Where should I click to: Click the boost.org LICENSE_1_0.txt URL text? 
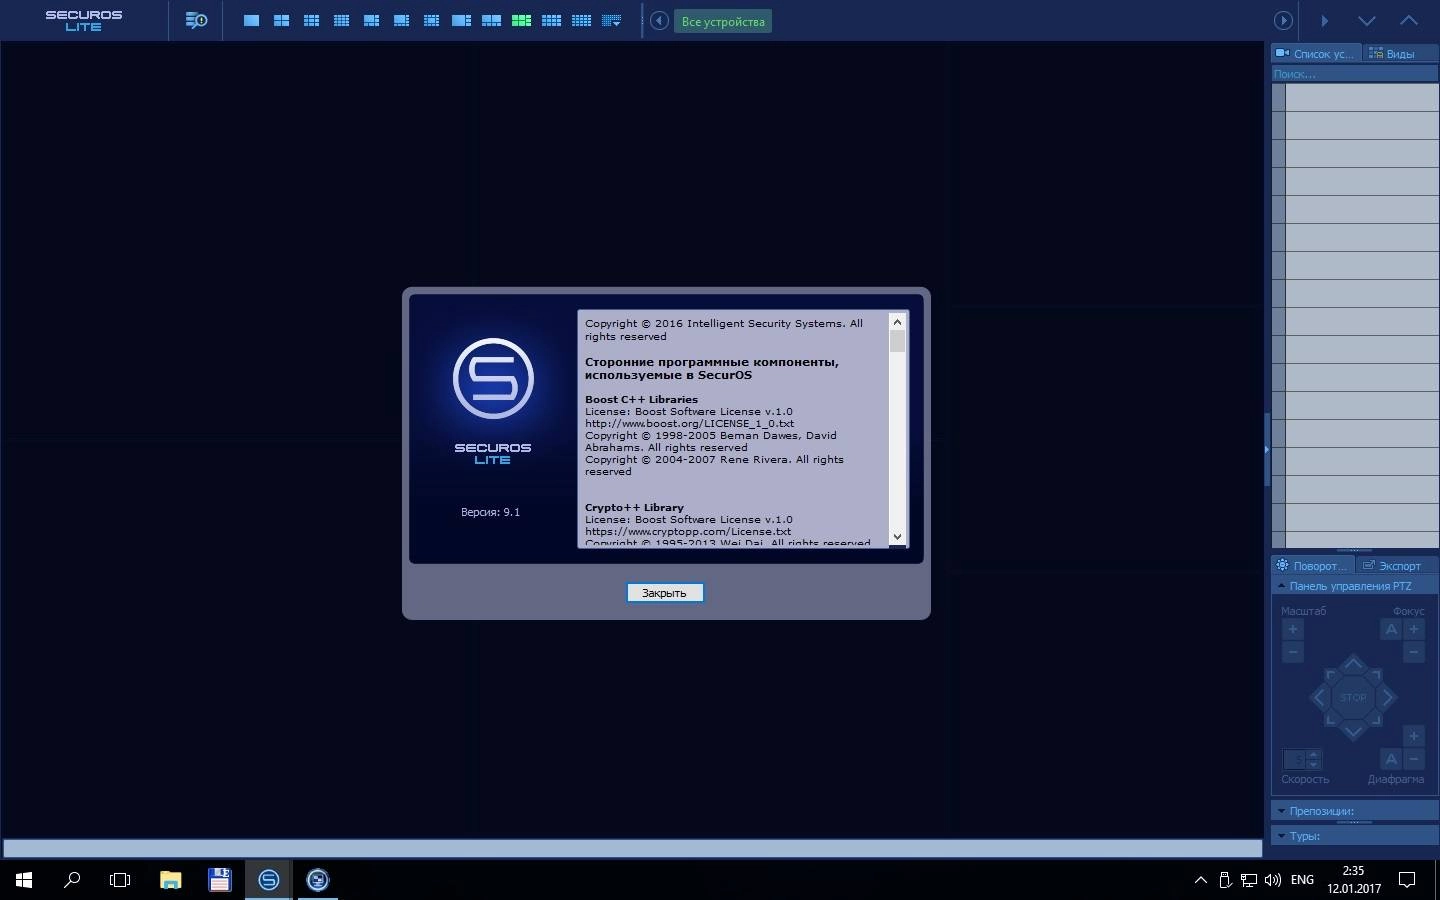(x=689, y=423)
